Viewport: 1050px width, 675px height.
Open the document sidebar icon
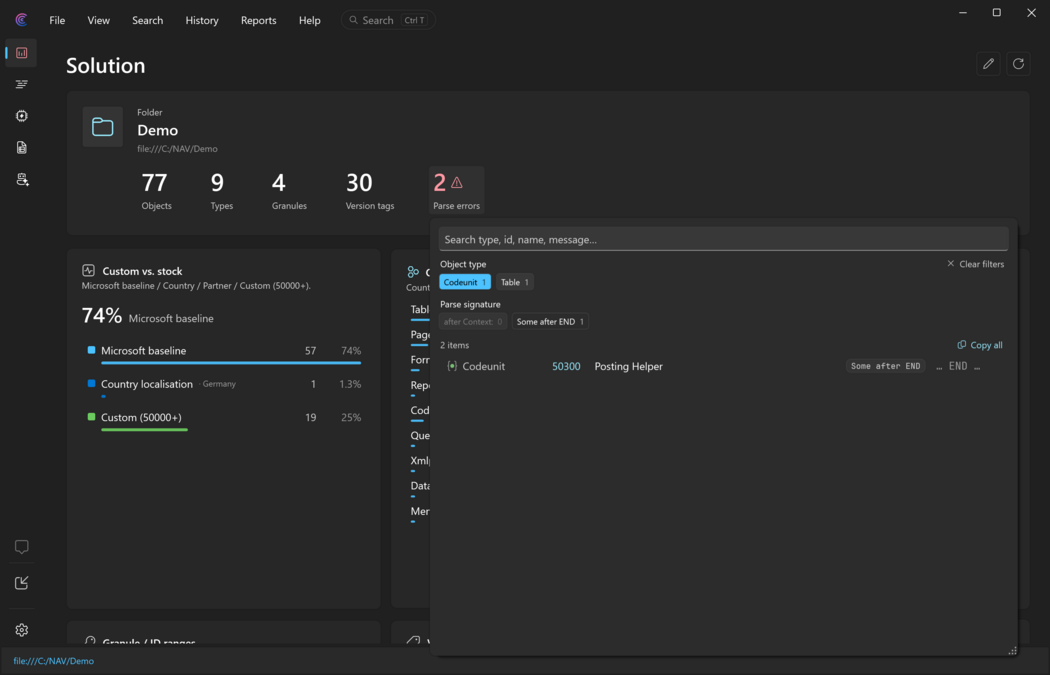(21, 147)
